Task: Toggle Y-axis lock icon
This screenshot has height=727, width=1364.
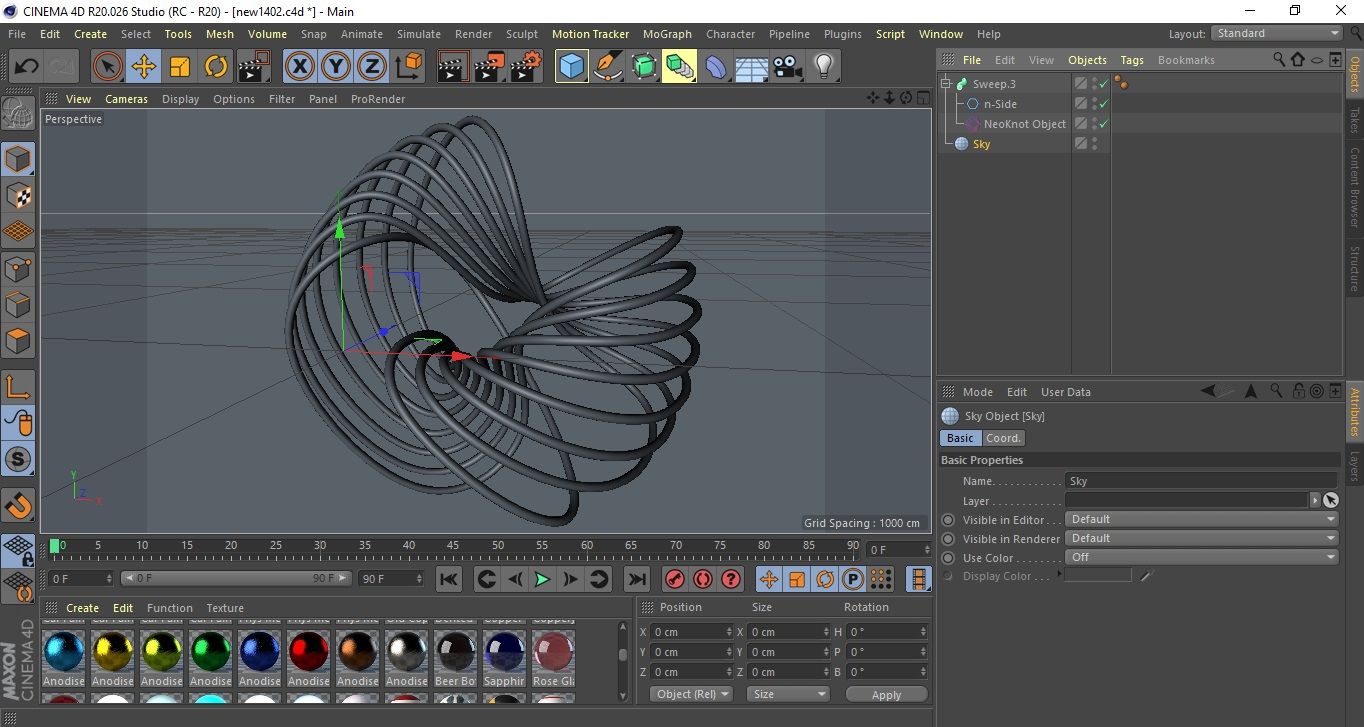Action: click(x=335, y=67)
